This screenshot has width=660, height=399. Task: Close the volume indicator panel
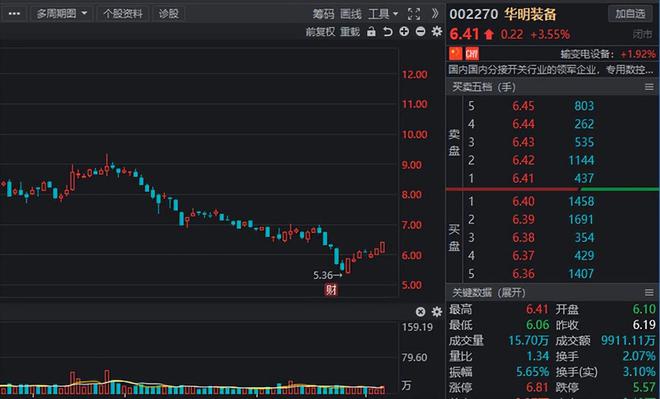click(420, 312)
